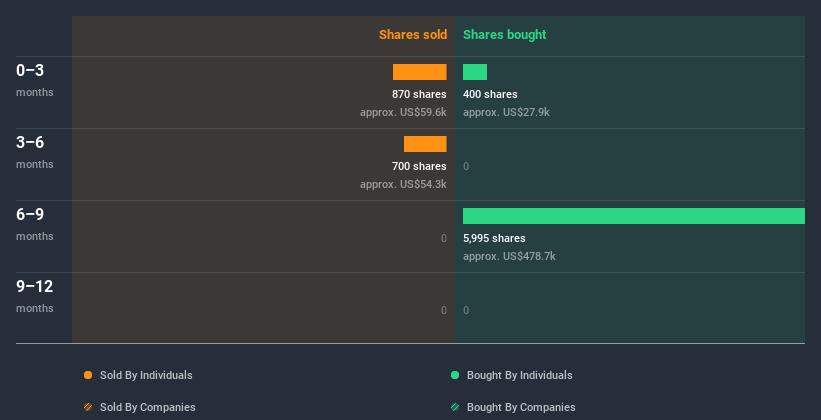Select the 'Bought By Individuals' legend label
Screen dimensions: 821x420
pyautogui.click(x=519, y=375)
